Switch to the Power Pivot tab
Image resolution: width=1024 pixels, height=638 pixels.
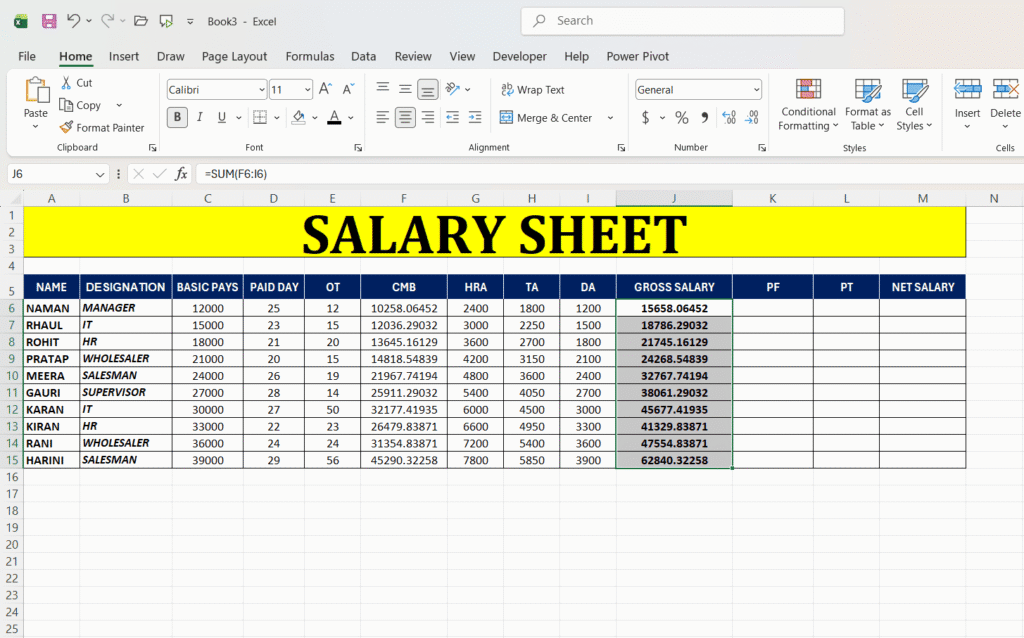[637, 56]
